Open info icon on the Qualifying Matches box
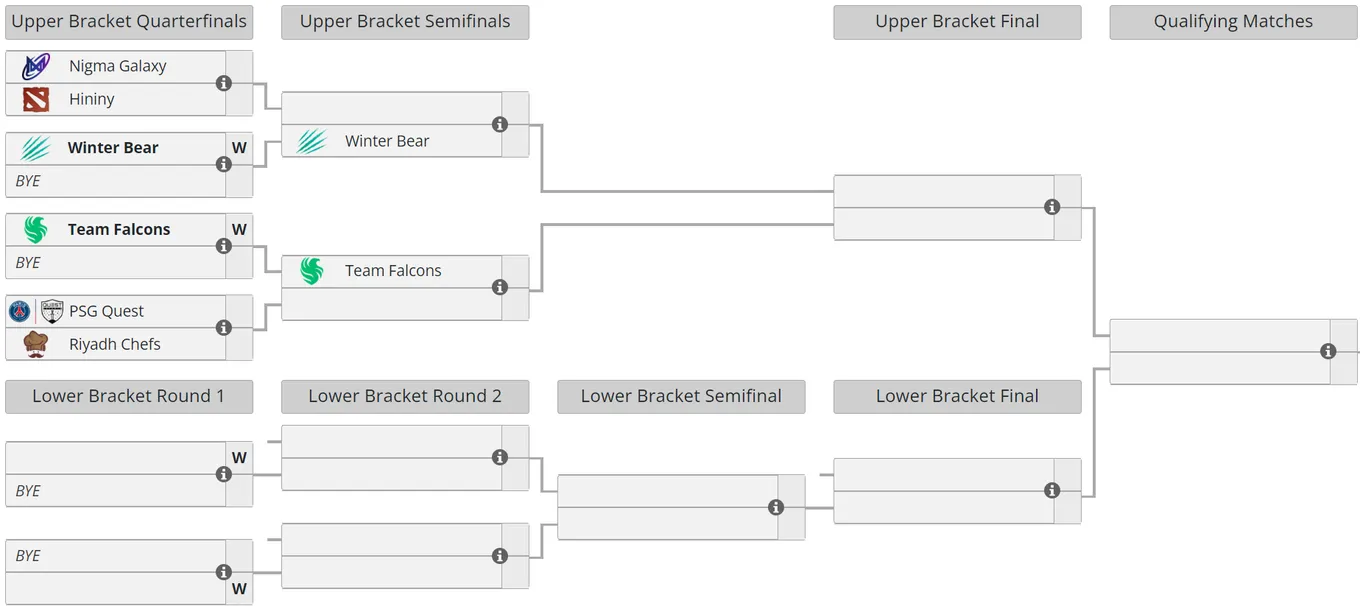The height and width of the screenshot is (606, 1360). [x=1328, y=351]
